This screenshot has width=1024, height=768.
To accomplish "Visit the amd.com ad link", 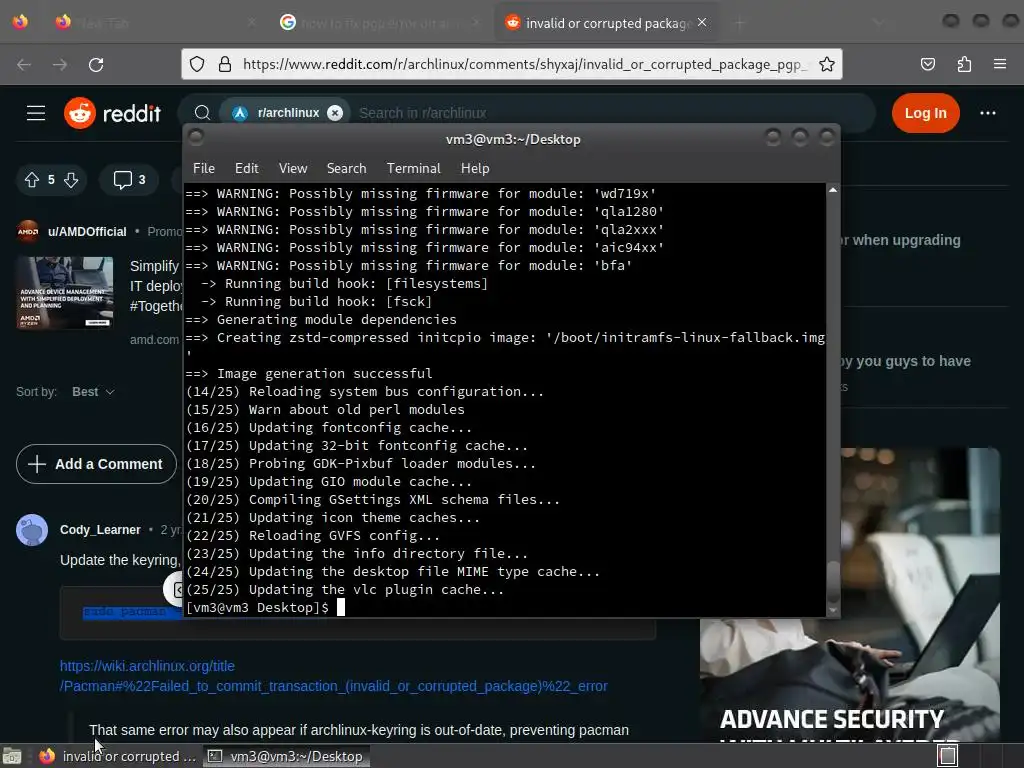I will click(154, 340).
